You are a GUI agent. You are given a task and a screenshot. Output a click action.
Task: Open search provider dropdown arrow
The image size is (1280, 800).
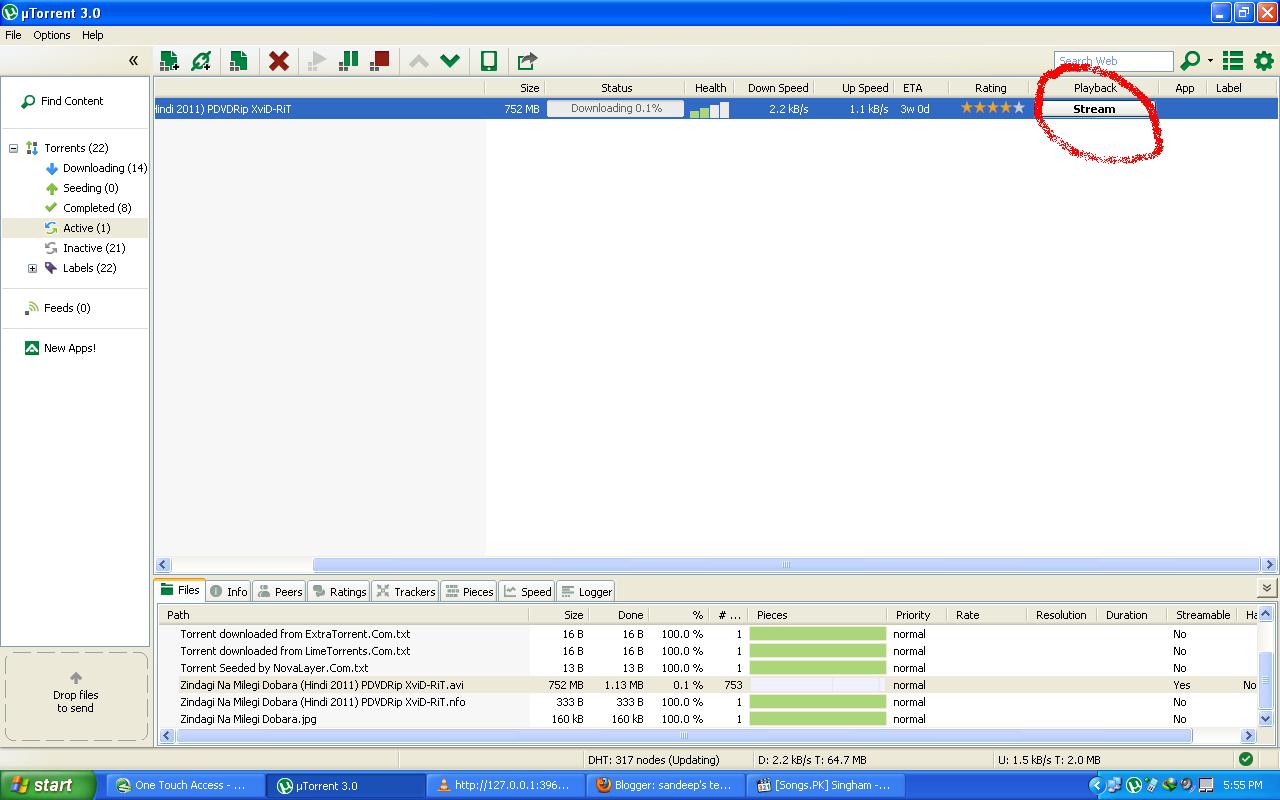tap(1210, 61)
